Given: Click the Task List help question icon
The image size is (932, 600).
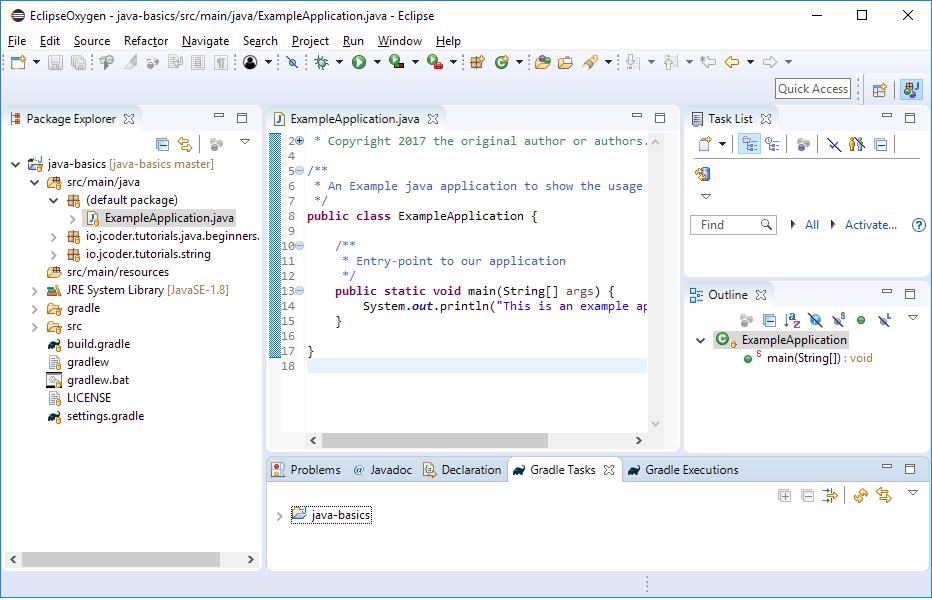Looking at the screenshot, I should pyautogui.click(x=918, y=225).
